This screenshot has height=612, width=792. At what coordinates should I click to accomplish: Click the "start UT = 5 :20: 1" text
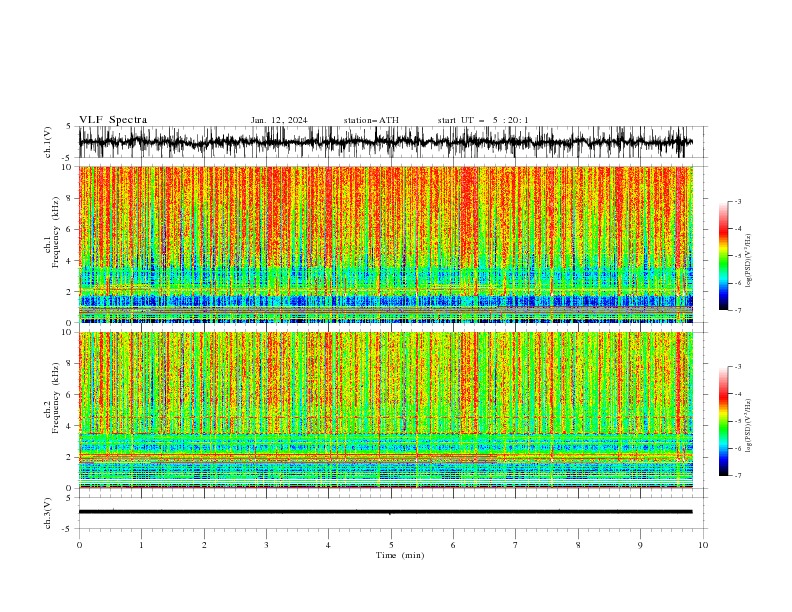[483, 120]
